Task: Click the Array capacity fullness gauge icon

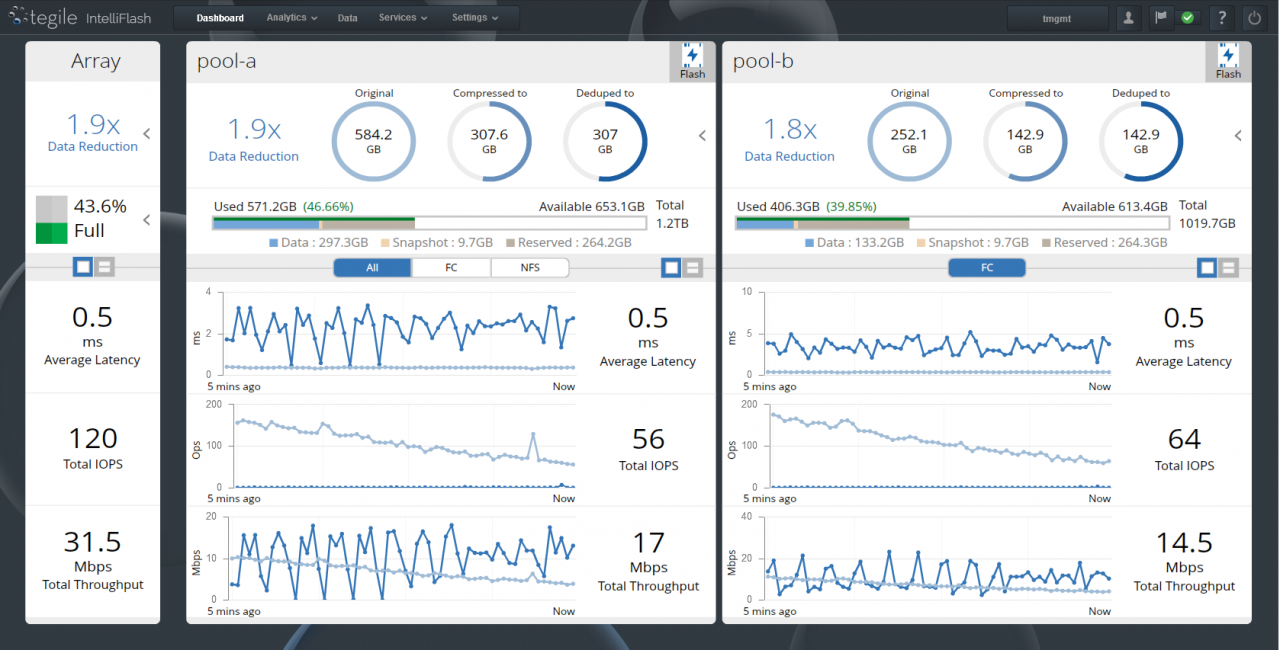Action: tap(51, 220)
